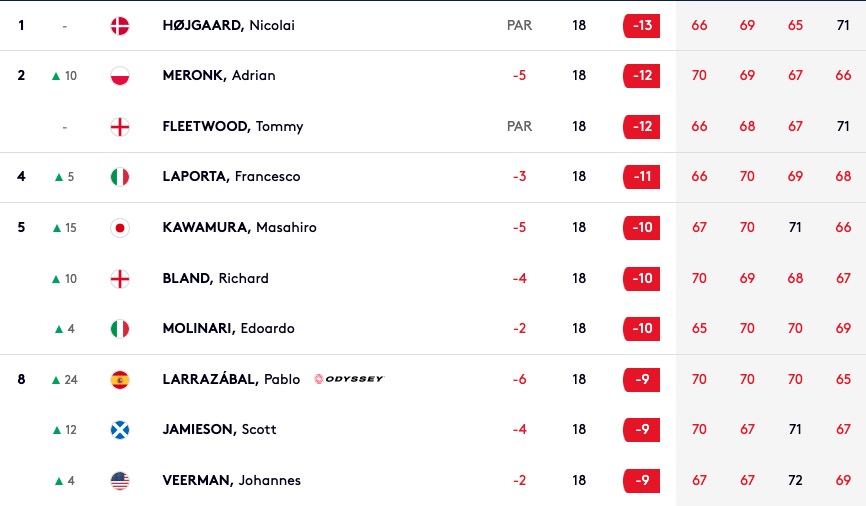Click Højgaard's red -13 total score badge

pyautogui.click(x=642, y=25)
